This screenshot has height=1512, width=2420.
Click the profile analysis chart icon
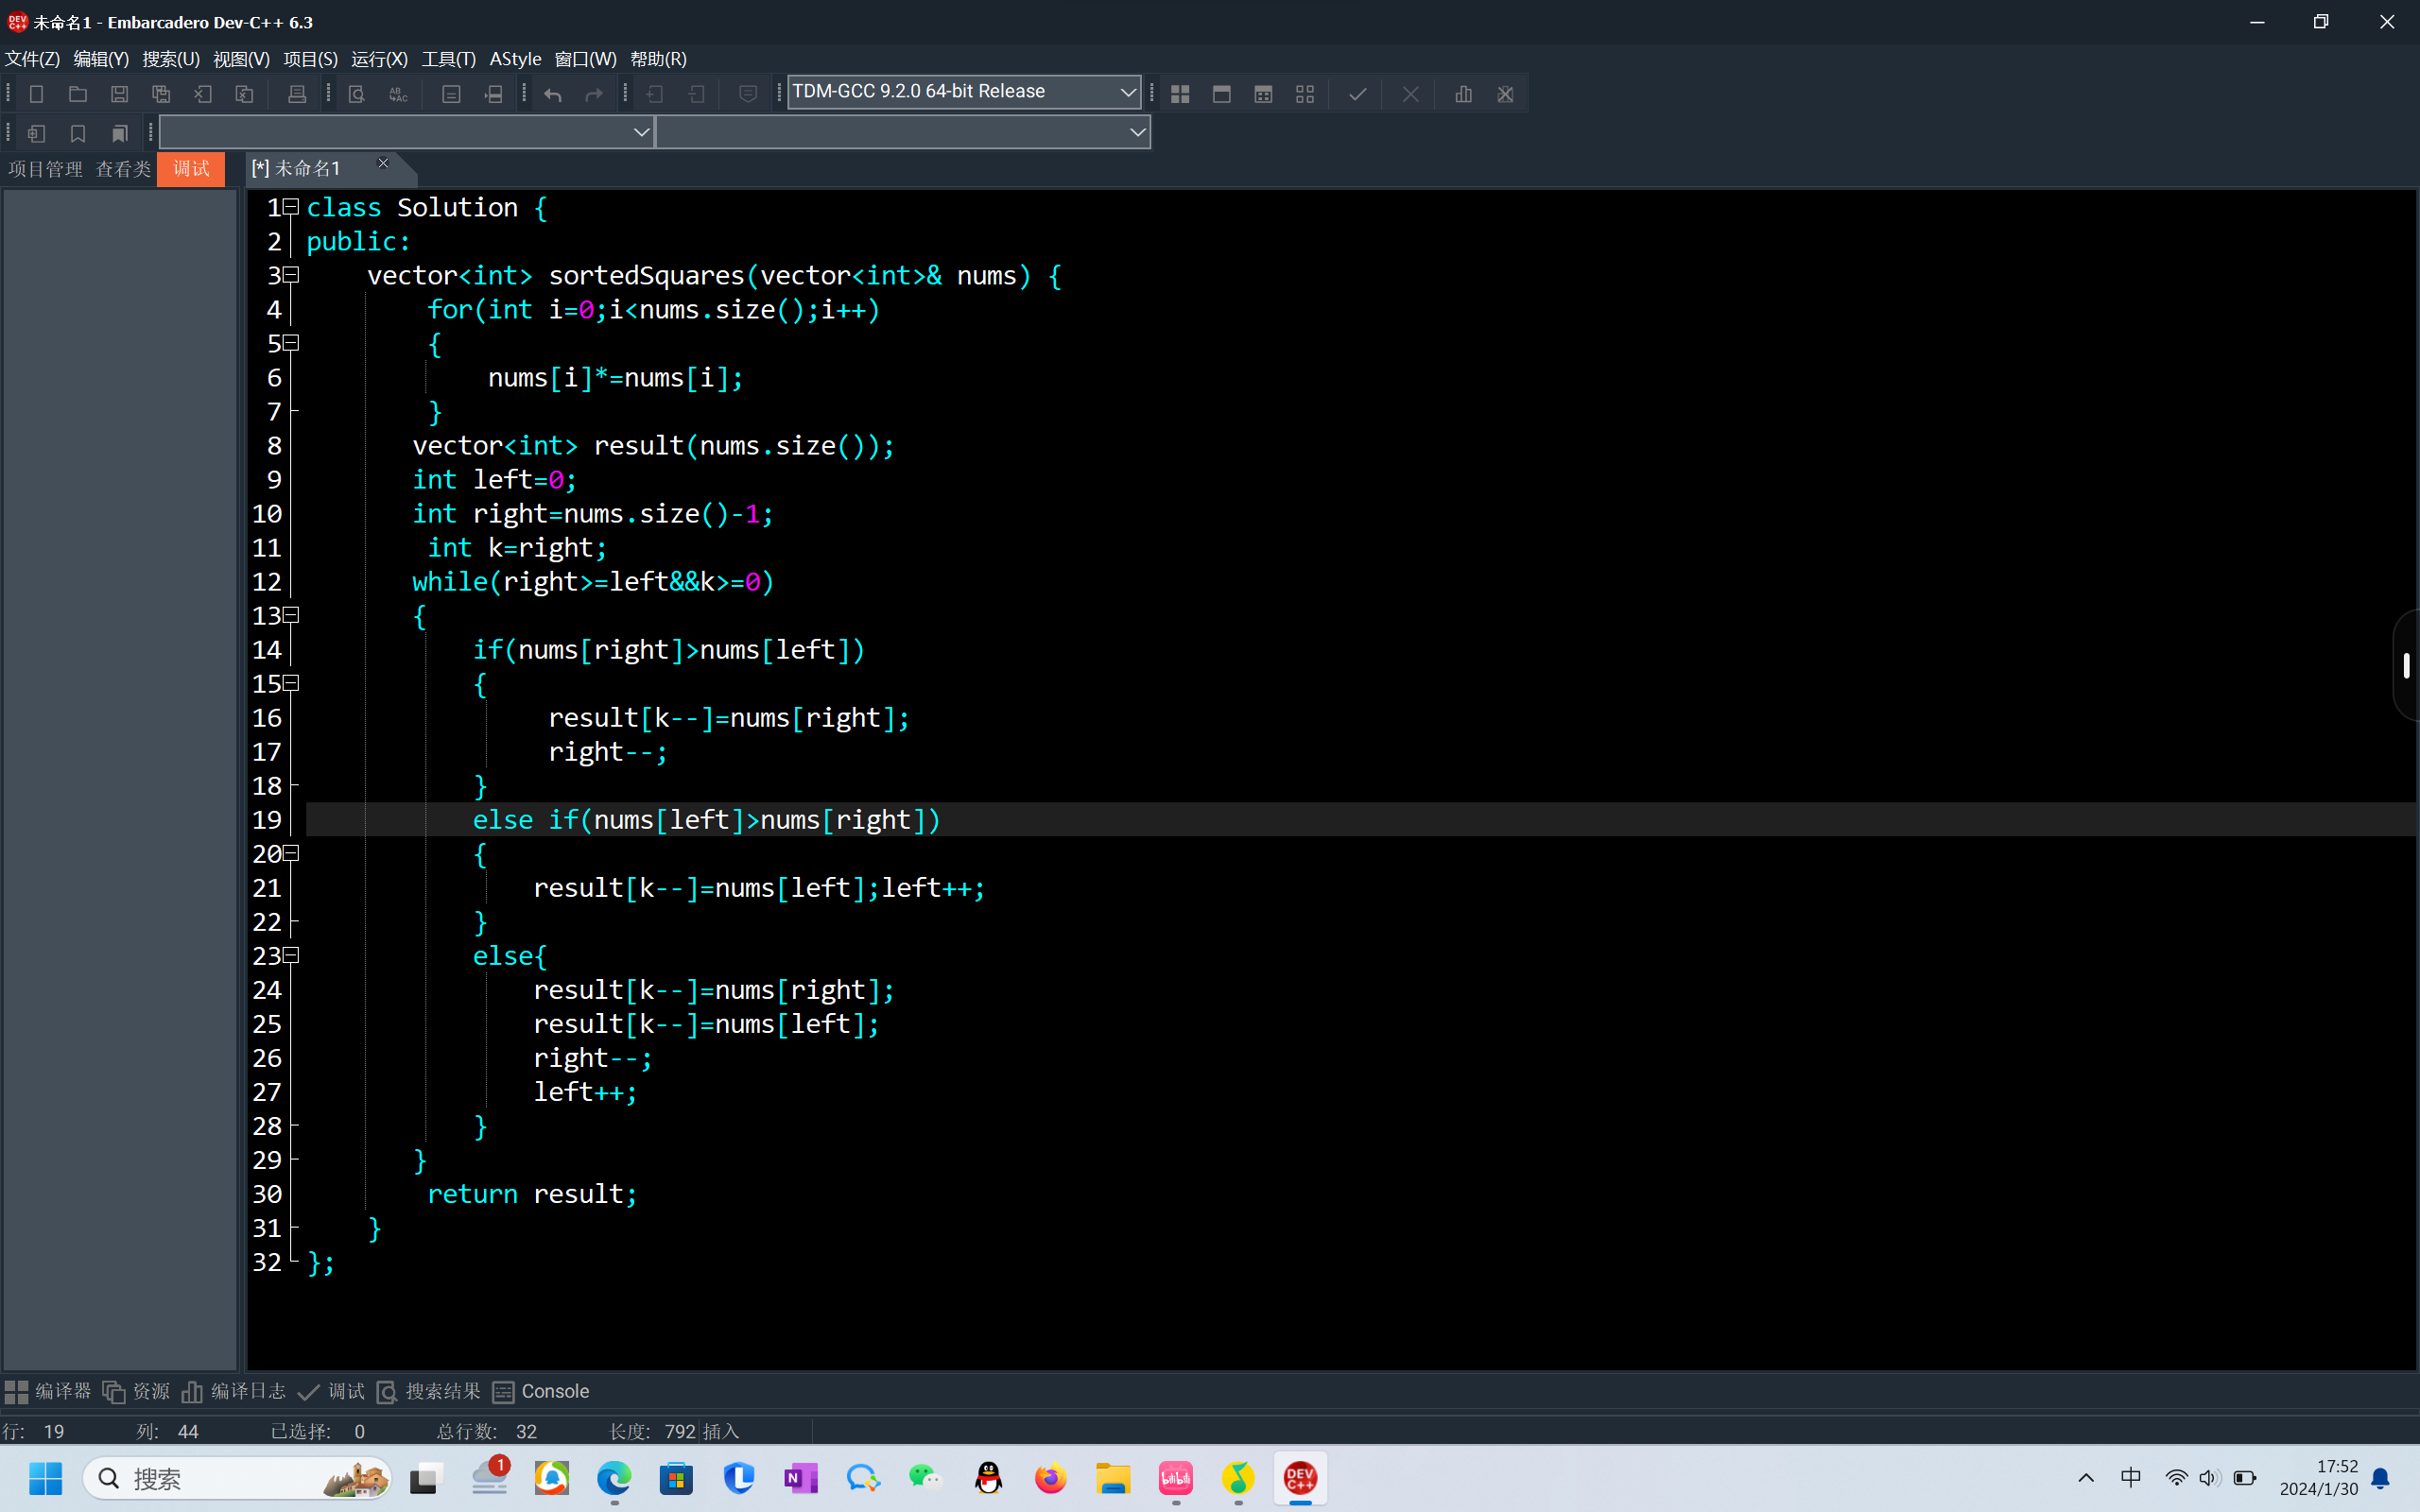tap(1463, 94)
